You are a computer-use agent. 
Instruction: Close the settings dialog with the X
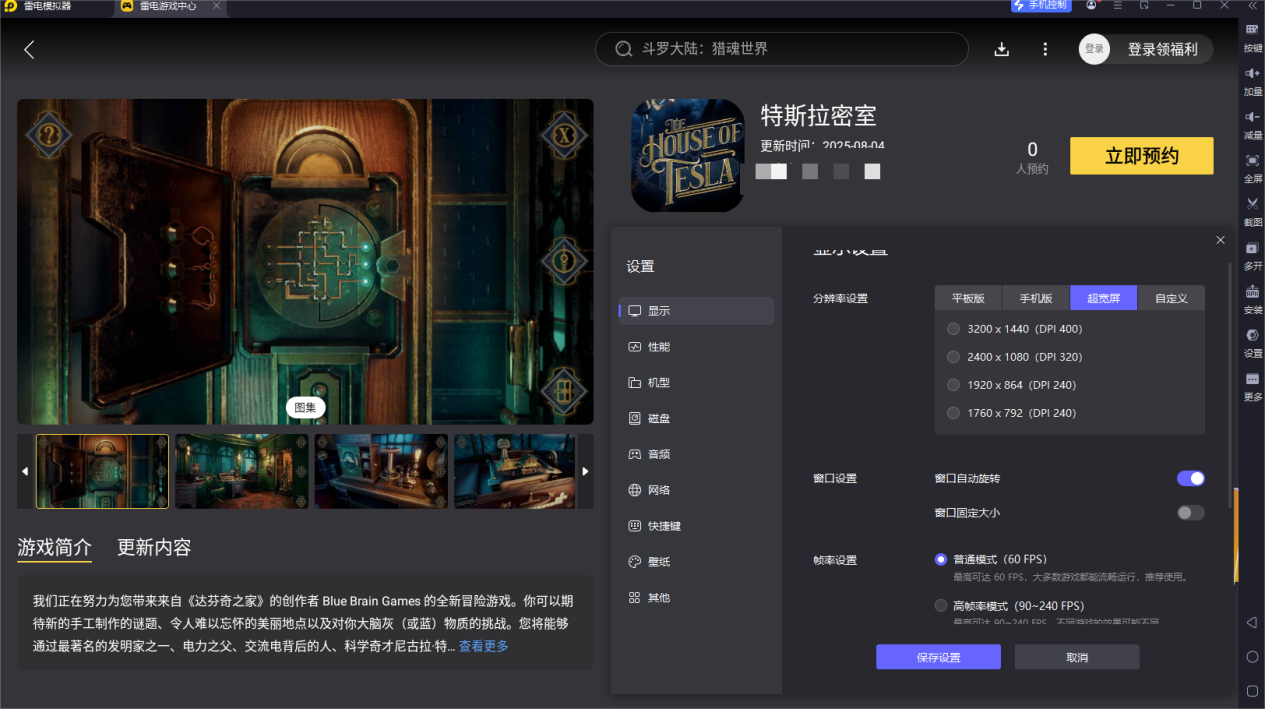[x=1220, y=240]
